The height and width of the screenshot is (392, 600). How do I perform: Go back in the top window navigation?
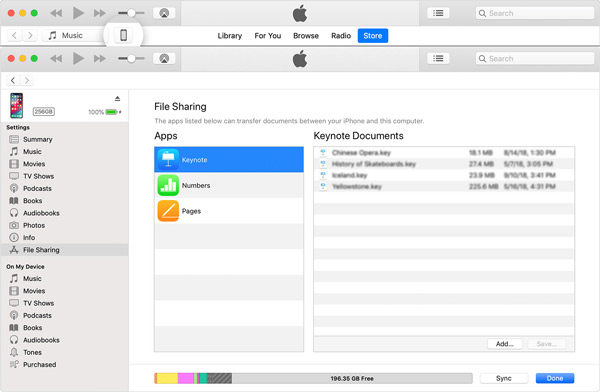click(x=15, y=36)
